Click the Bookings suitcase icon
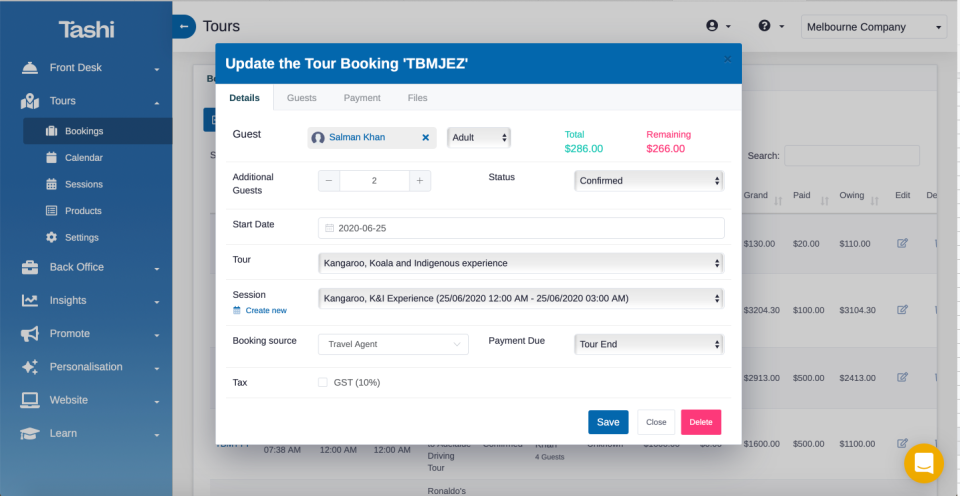 tap(51, 131)
